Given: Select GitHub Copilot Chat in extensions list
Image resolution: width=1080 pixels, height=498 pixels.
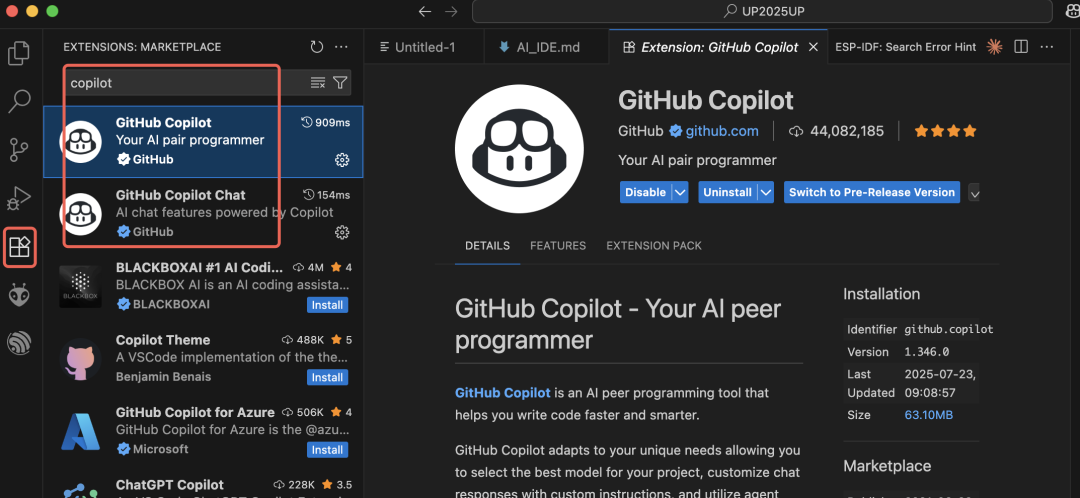Looking at the screenshot, I should point(203,214).
